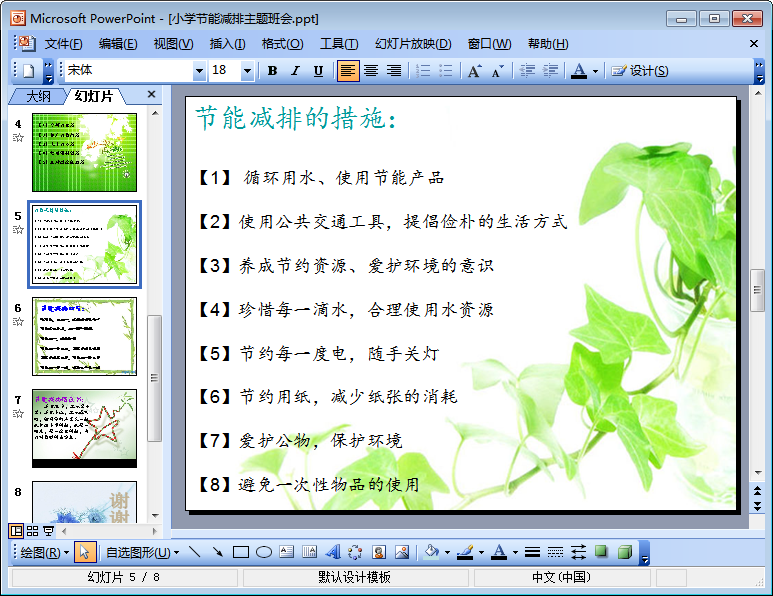773x596 pixels.
Task: Apply Fill Color paint bucket
Action: pos(431,552)
